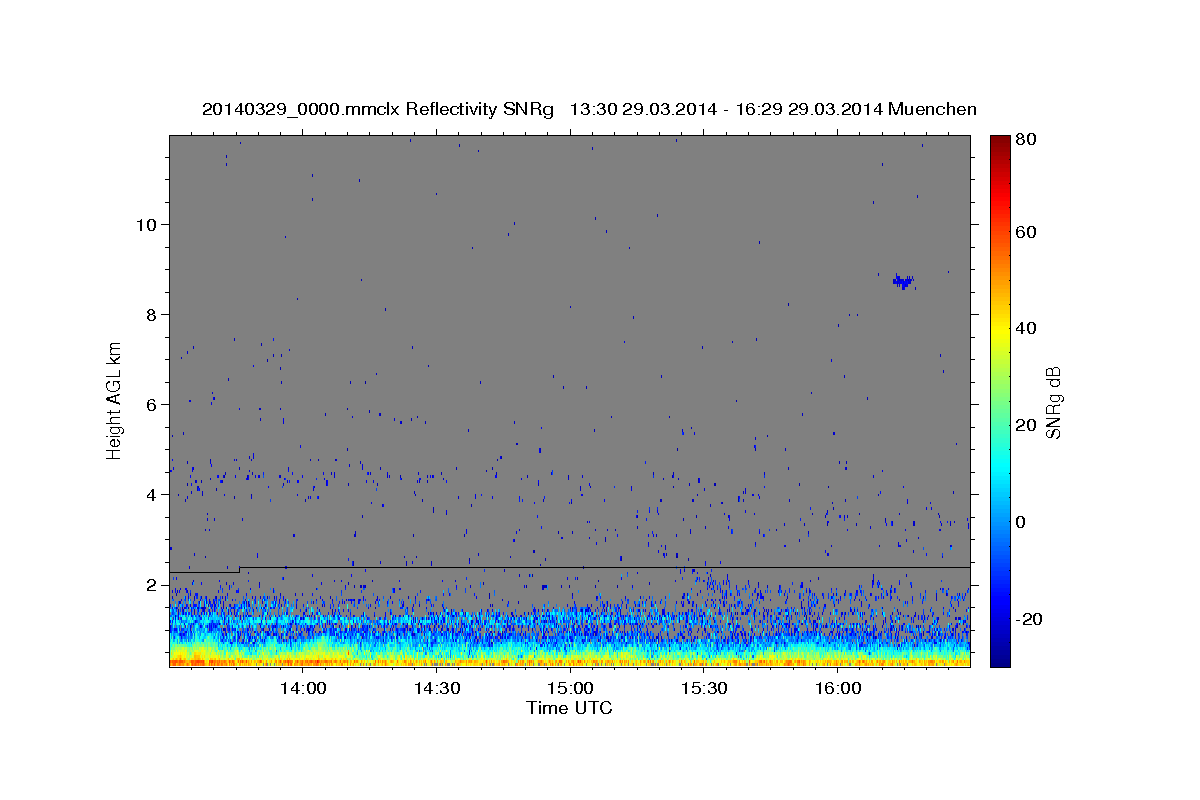
Task: Click the colorbar value 20
Action: point(1025,425)
